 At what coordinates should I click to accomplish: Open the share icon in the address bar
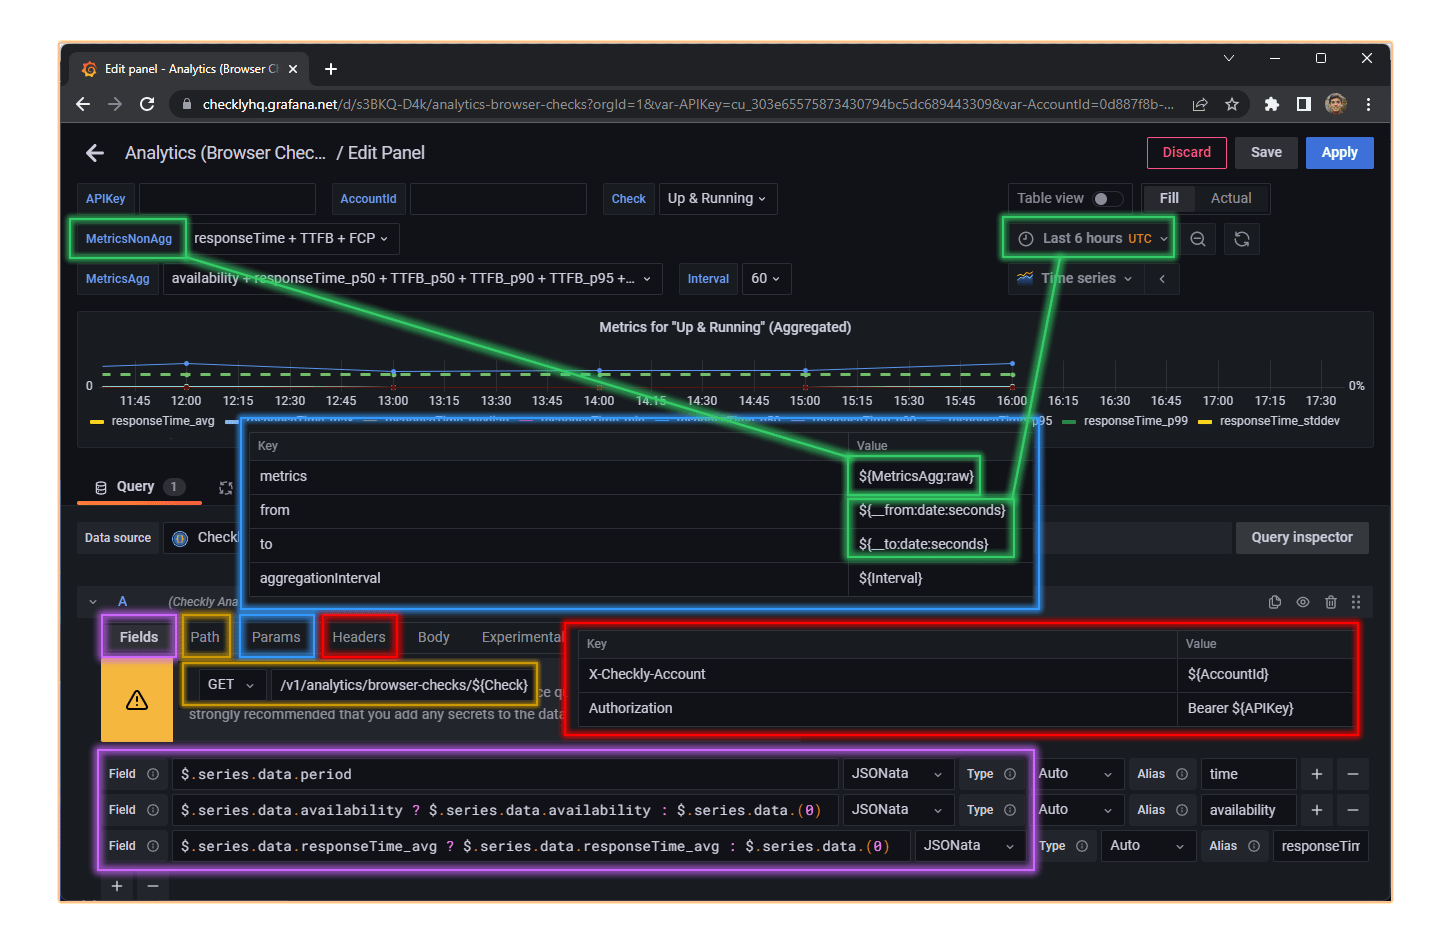point(1200,104)
